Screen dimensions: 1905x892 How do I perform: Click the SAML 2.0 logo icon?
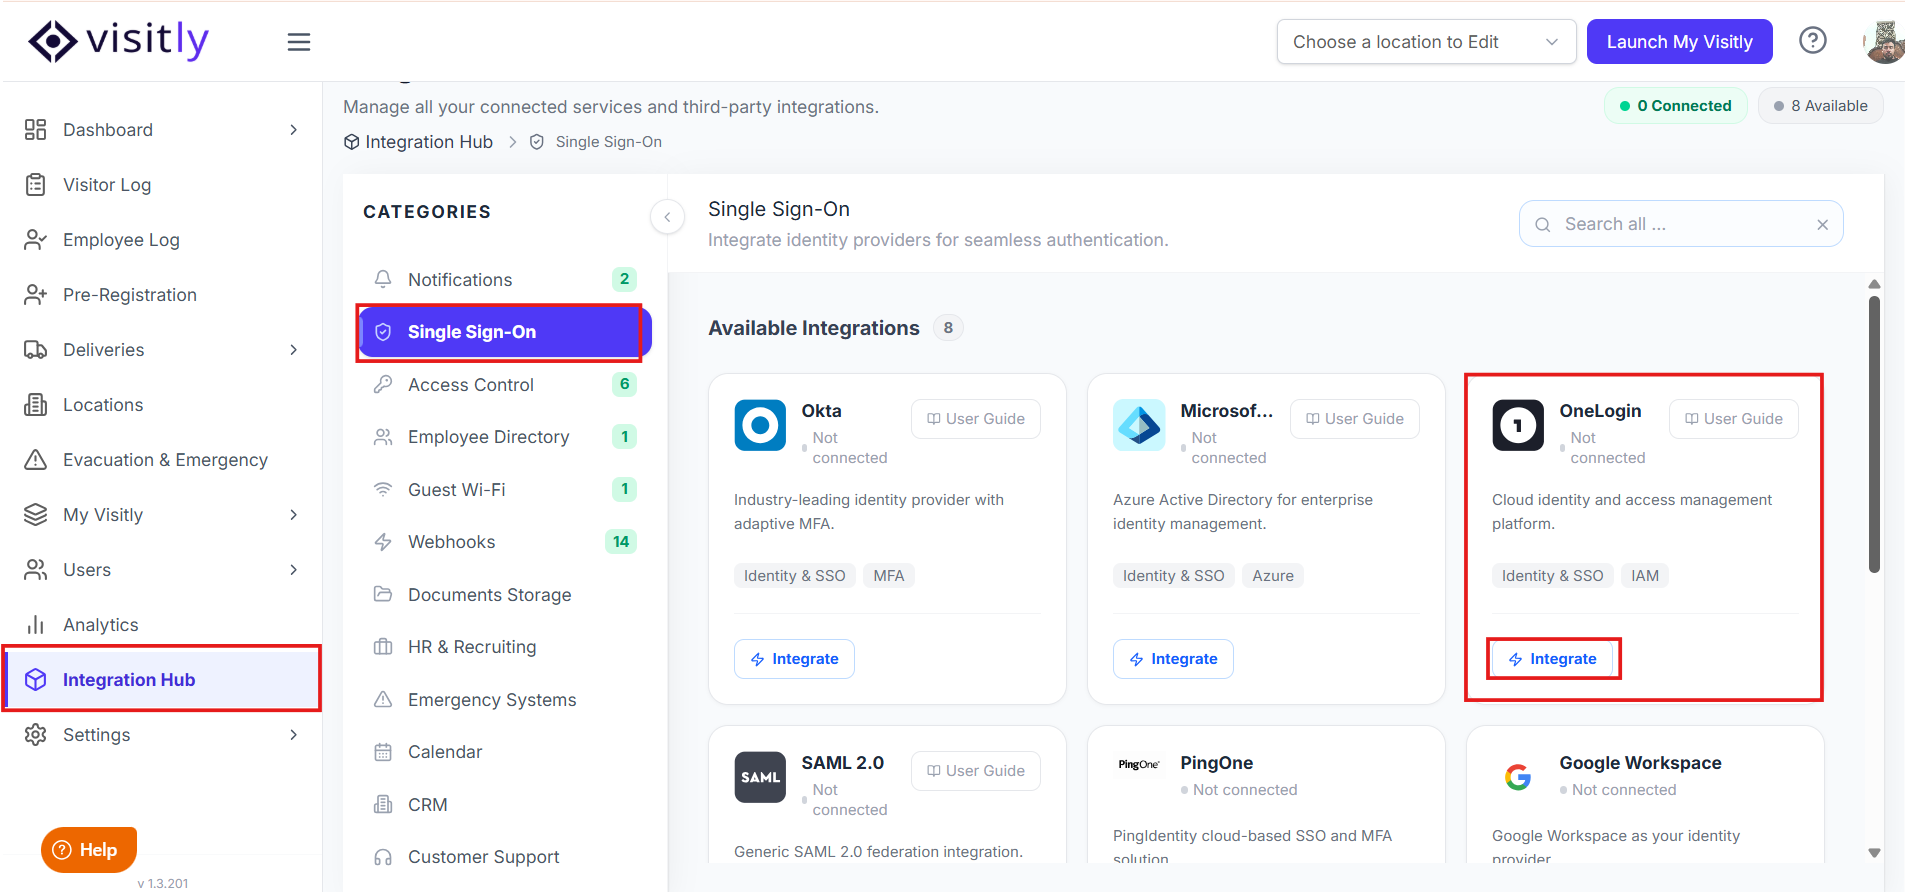[x=760, y=777]
